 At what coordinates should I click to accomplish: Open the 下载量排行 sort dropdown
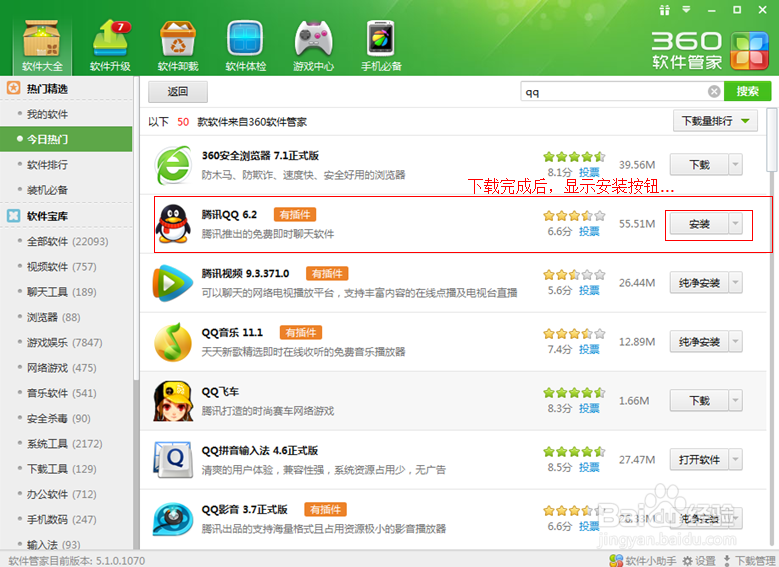pos(715,121)
